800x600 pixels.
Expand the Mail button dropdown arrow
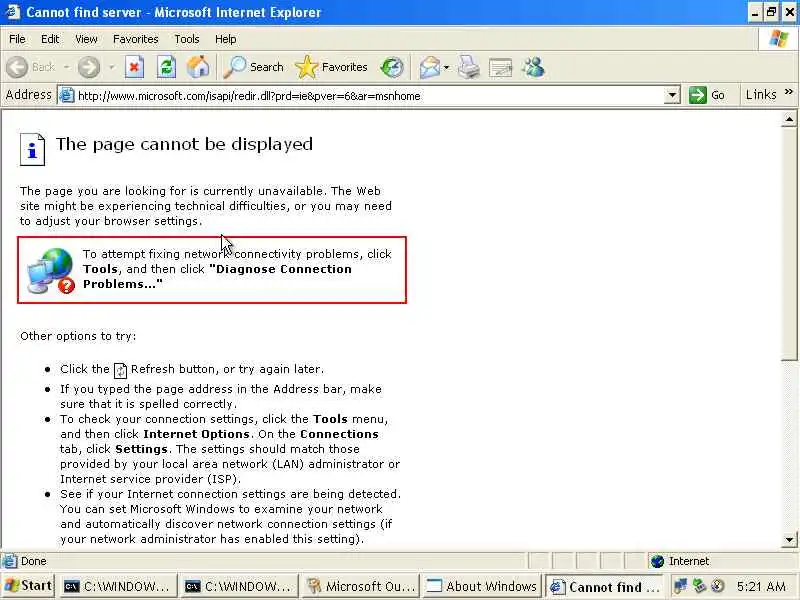coord(446,67)
